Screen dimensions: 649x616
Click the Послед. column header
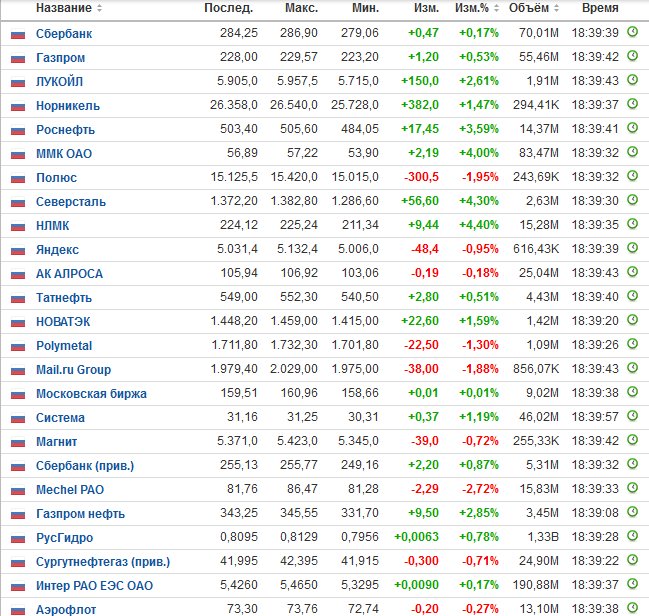[228, 8]
